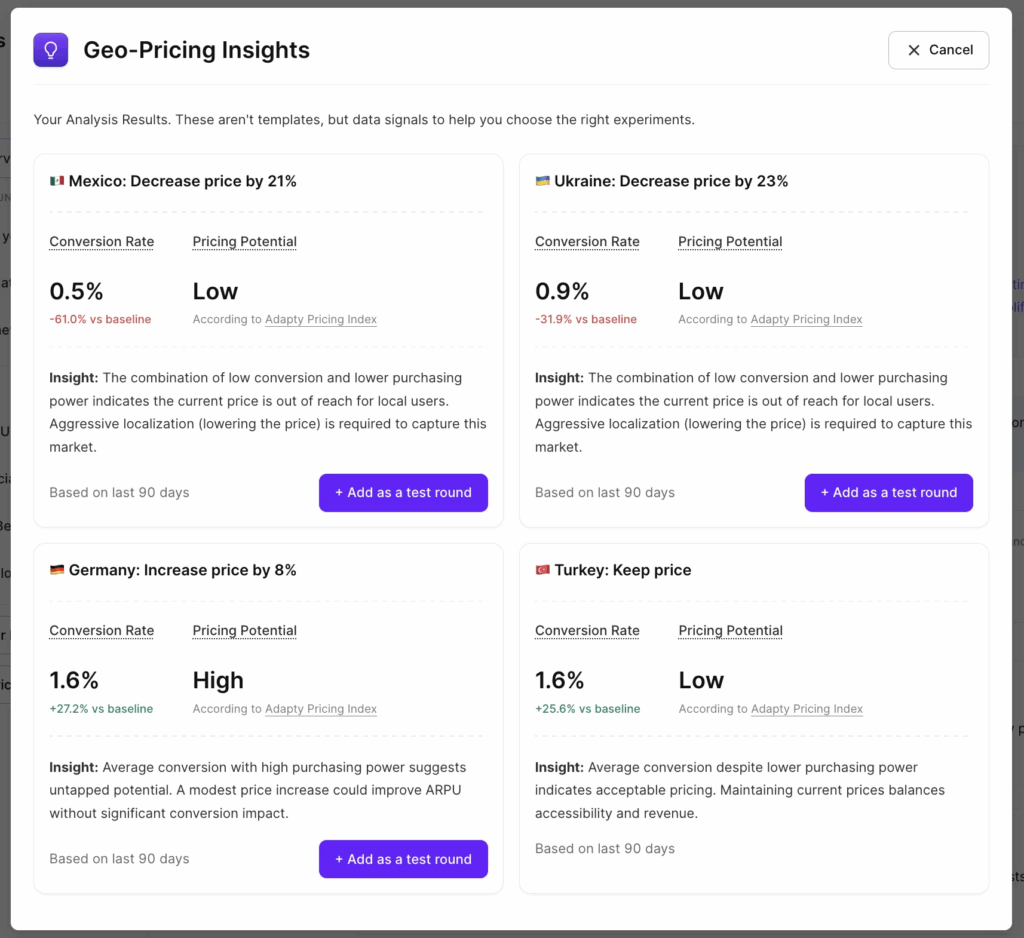The width and height of the screenshot is (1024, 938).
Task: Click the Geo-Pricing Insights lightbulb icon
Action: 50,49
